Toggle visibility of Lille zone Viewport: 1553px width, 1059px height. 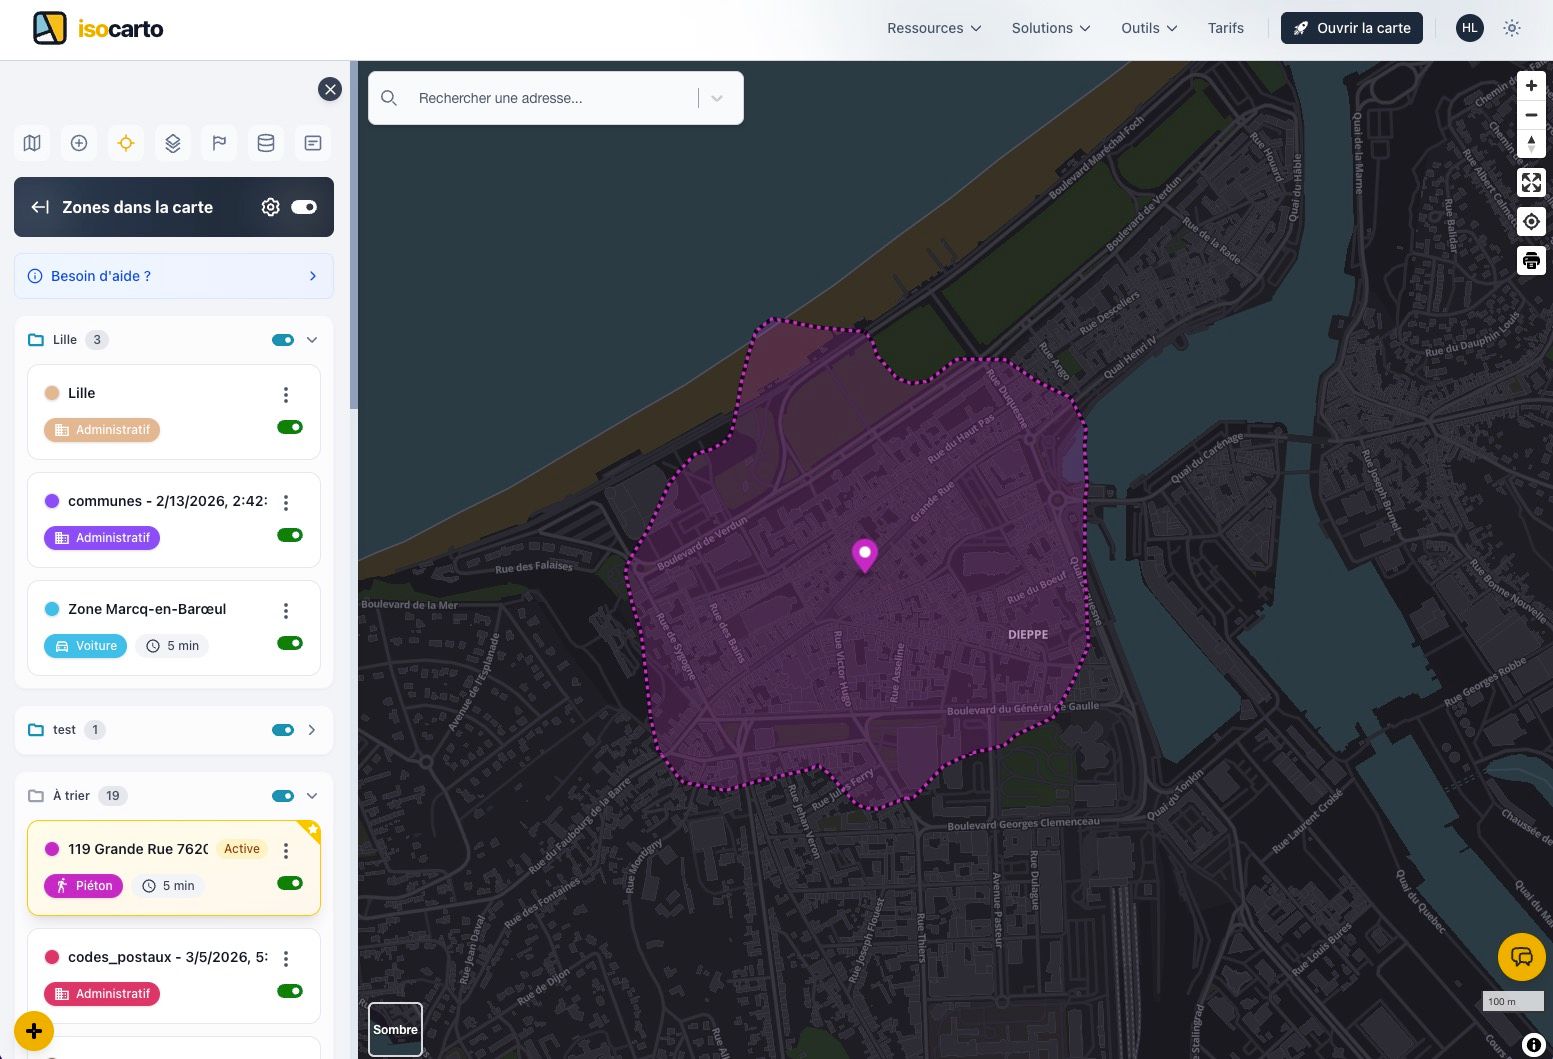[x=290, y=427]
